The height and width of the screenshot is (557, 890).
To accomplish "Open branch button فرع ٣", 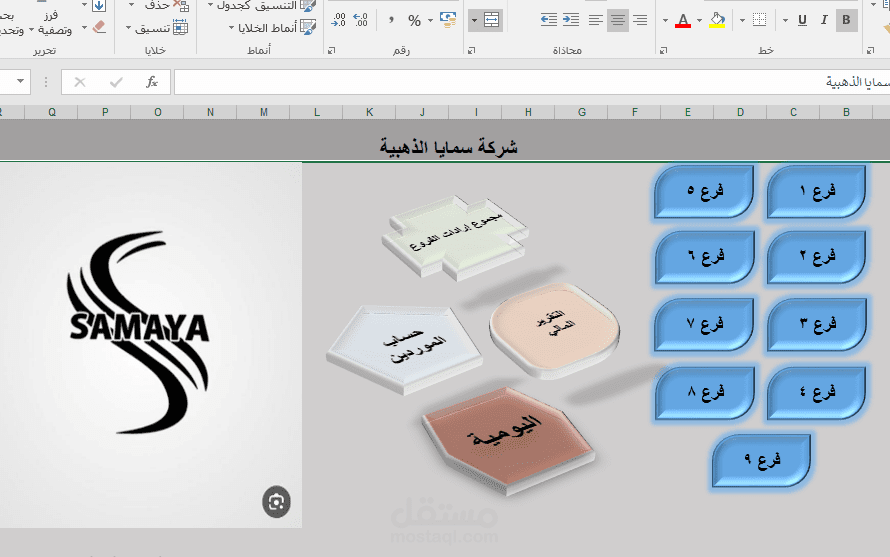I will click(x=816, y=324).
